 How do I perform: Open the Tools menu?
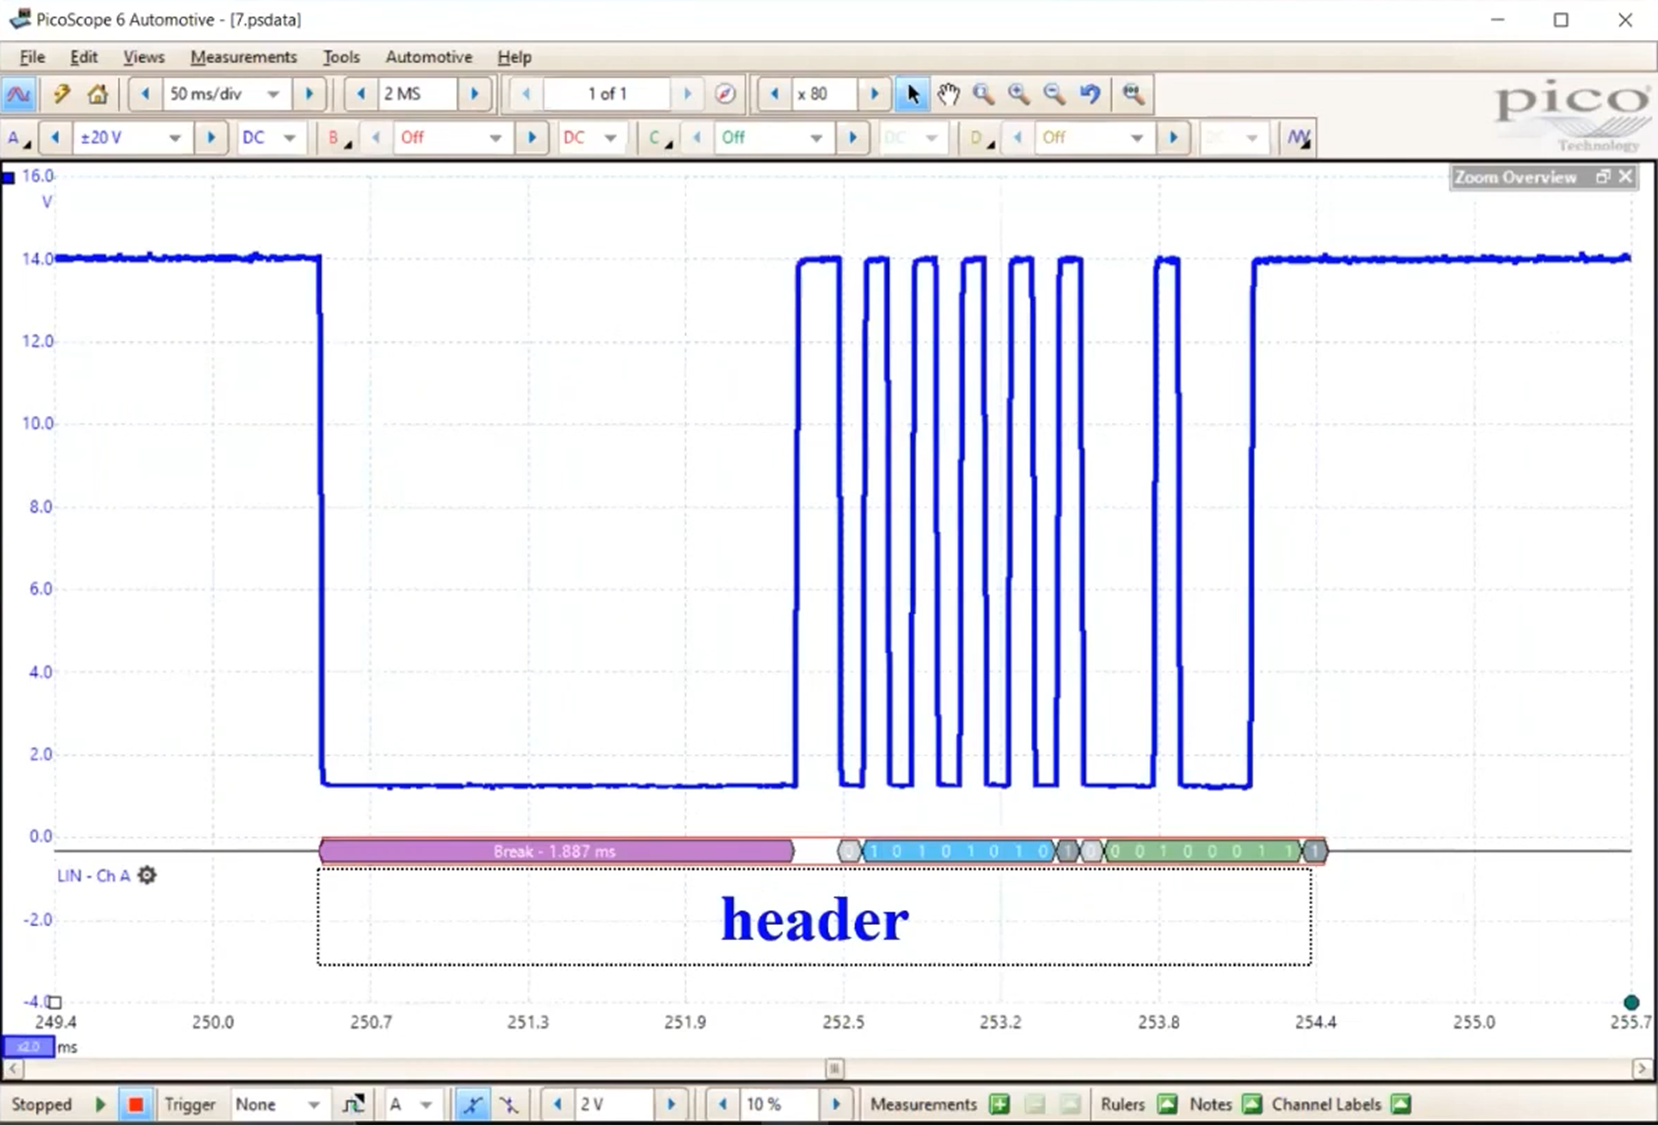coord(341,57)
